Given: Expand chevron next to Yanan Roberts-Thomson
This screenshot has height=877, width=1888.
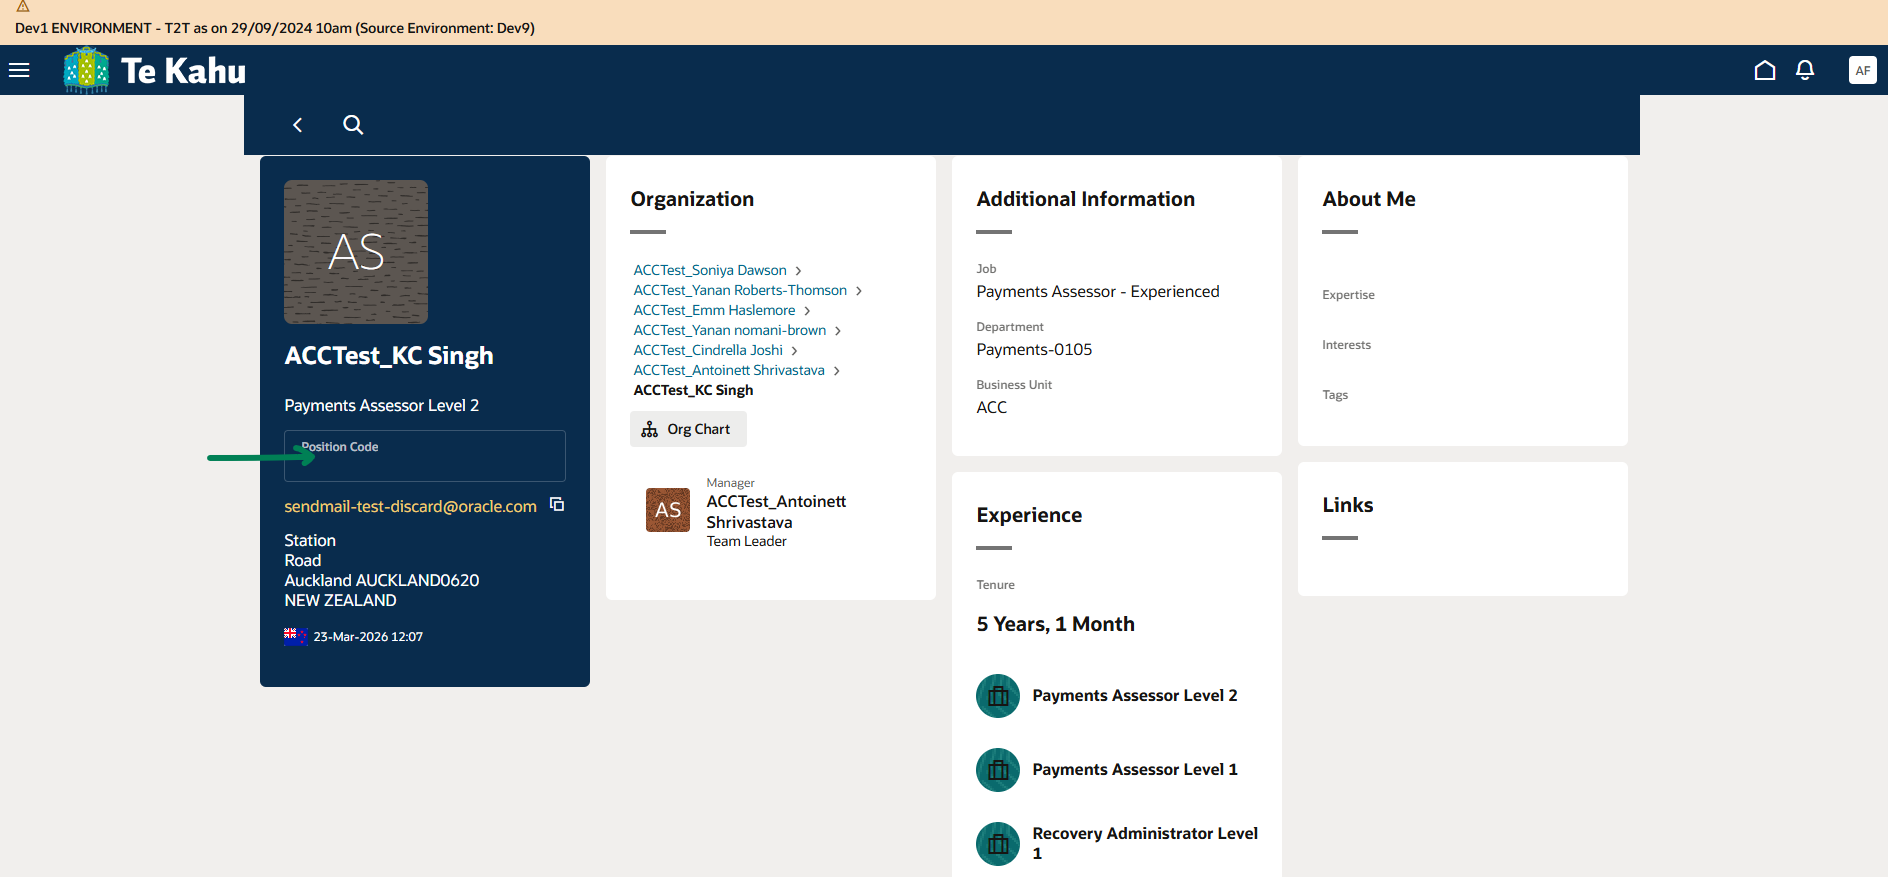Looking at the screenshot, I should coord(858,291).
